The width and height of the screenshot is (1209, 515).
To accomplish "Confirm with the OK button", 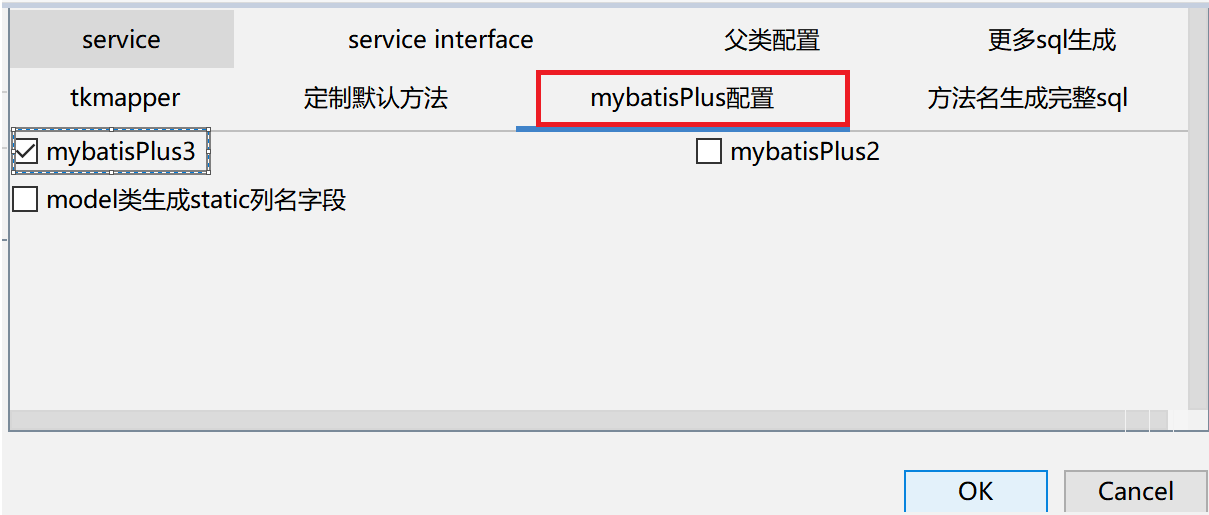I will (975, 491).
